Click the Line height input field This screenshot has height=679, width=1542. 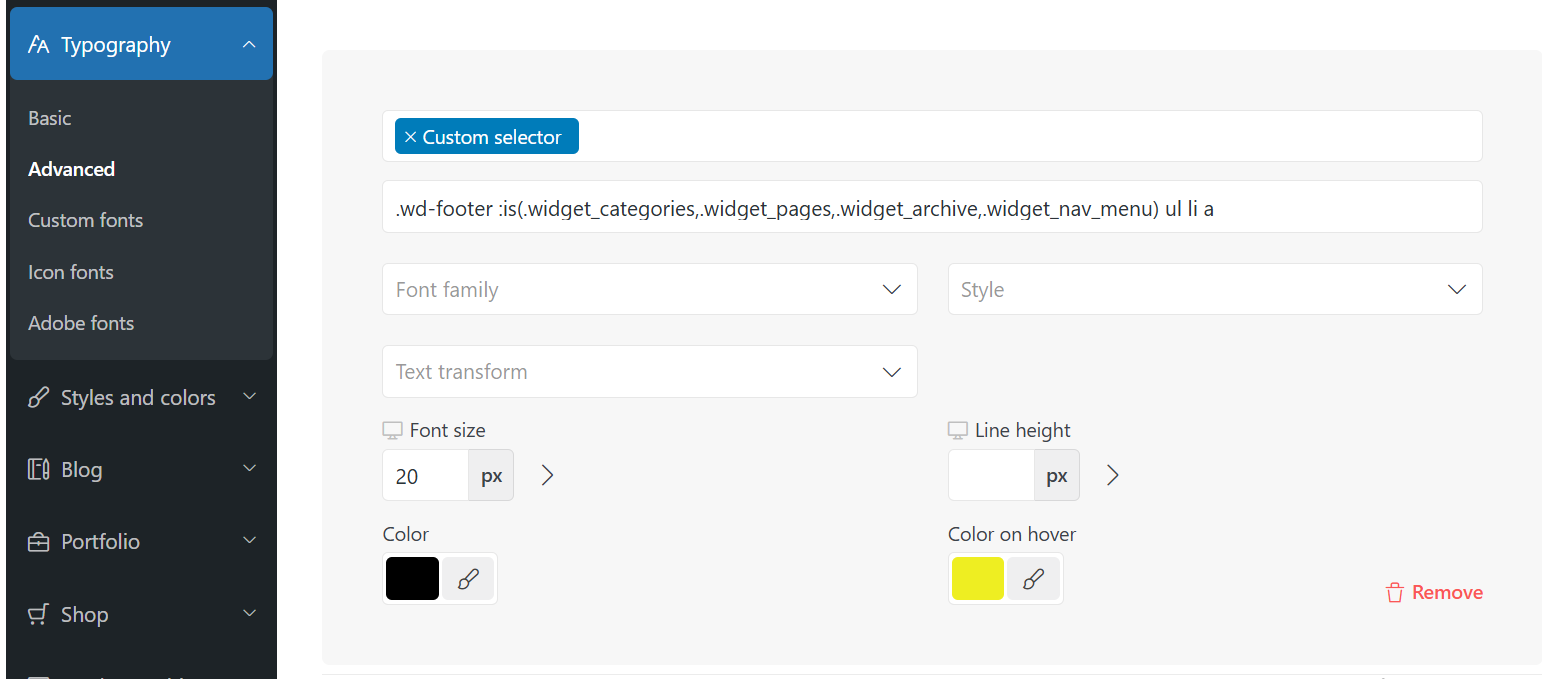[991, 475]
